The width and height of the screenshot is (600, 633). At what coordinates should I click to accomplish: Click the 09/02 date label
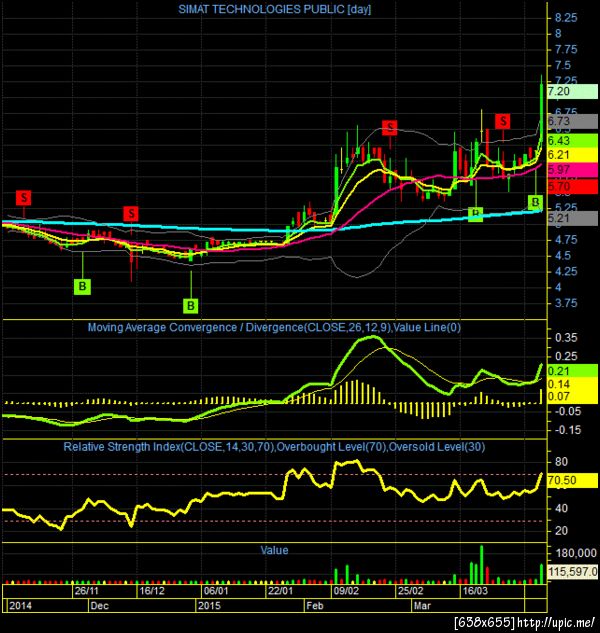click(346, 591)
